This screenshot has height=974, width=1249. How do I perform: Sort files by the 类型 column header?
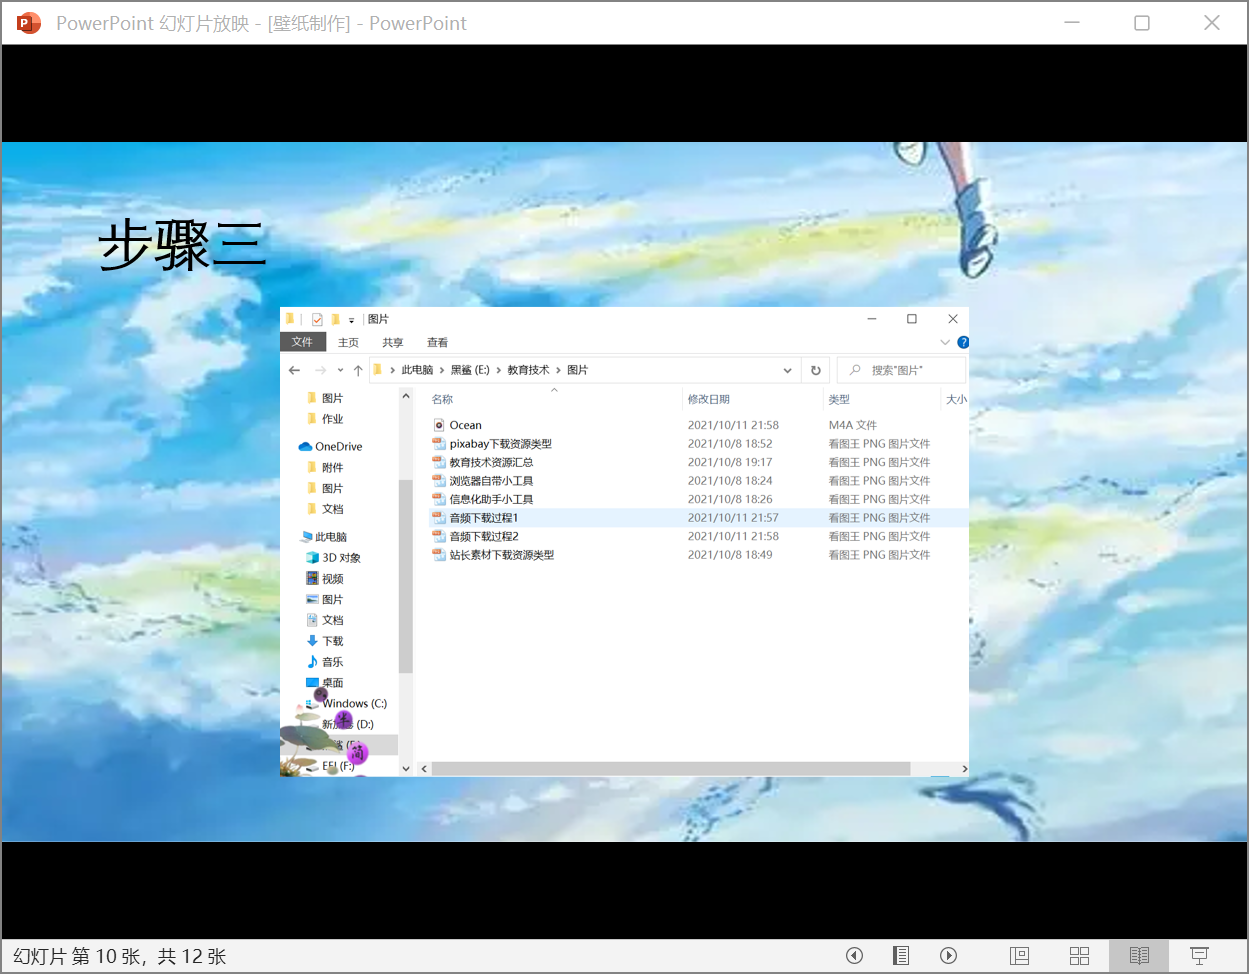(839, 400)
